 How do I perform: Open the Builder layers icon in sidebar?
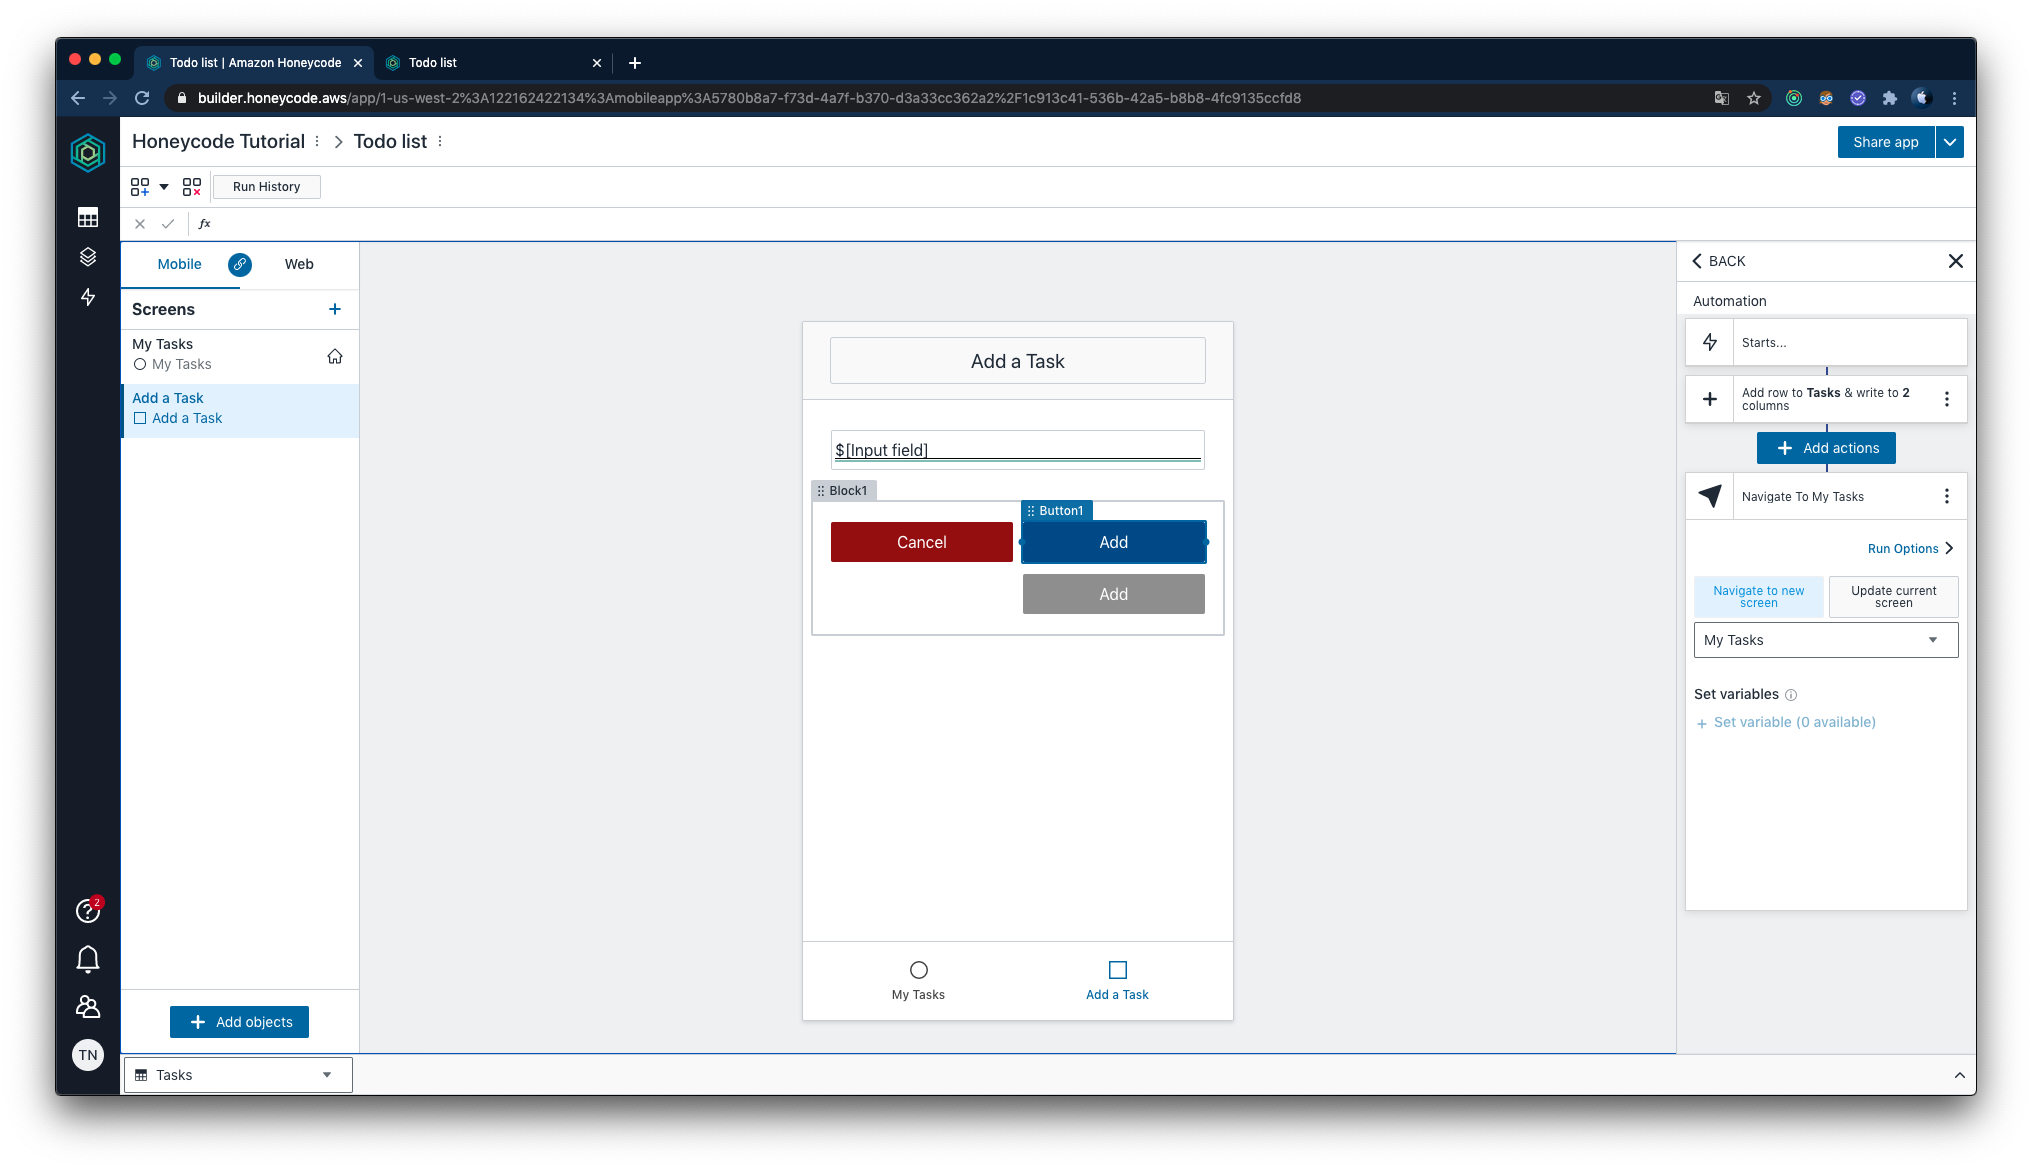[88, 257]
